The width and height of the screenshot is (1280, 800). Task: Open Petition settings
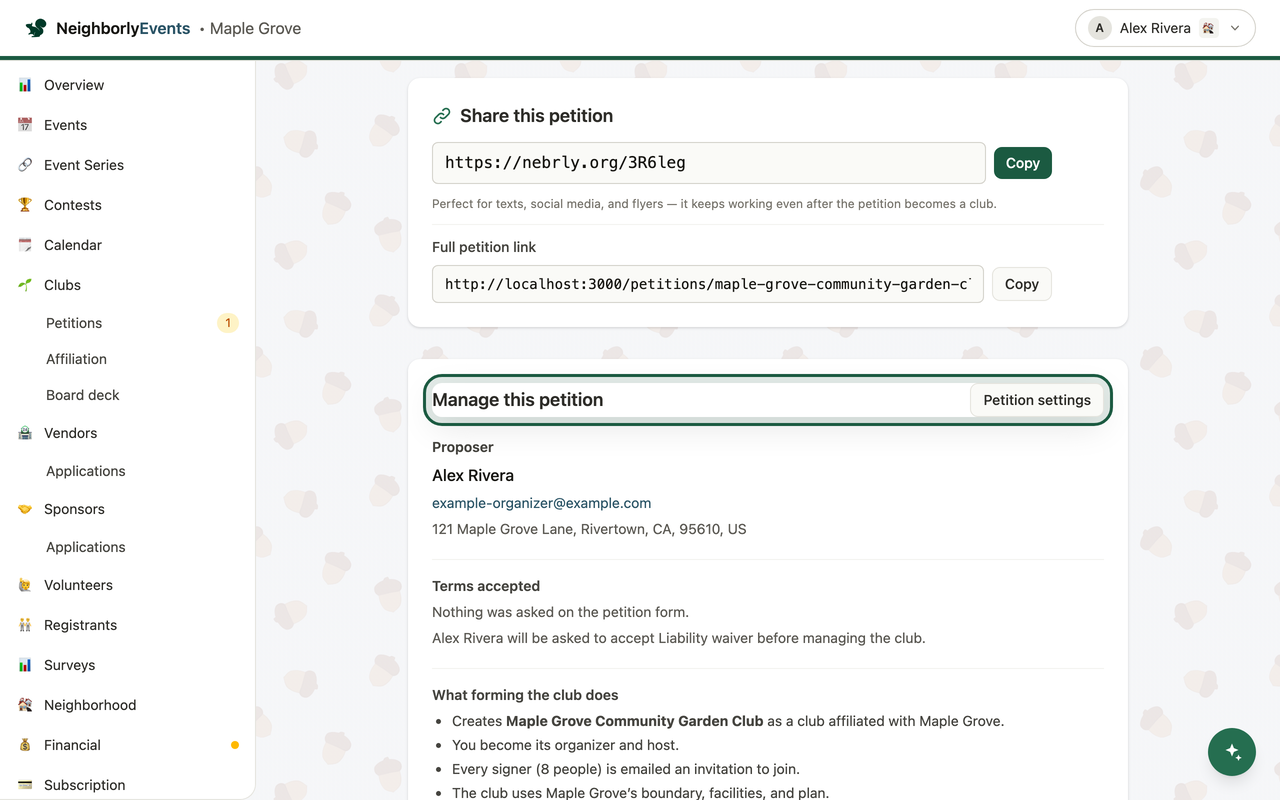(x=1037, y=400)
